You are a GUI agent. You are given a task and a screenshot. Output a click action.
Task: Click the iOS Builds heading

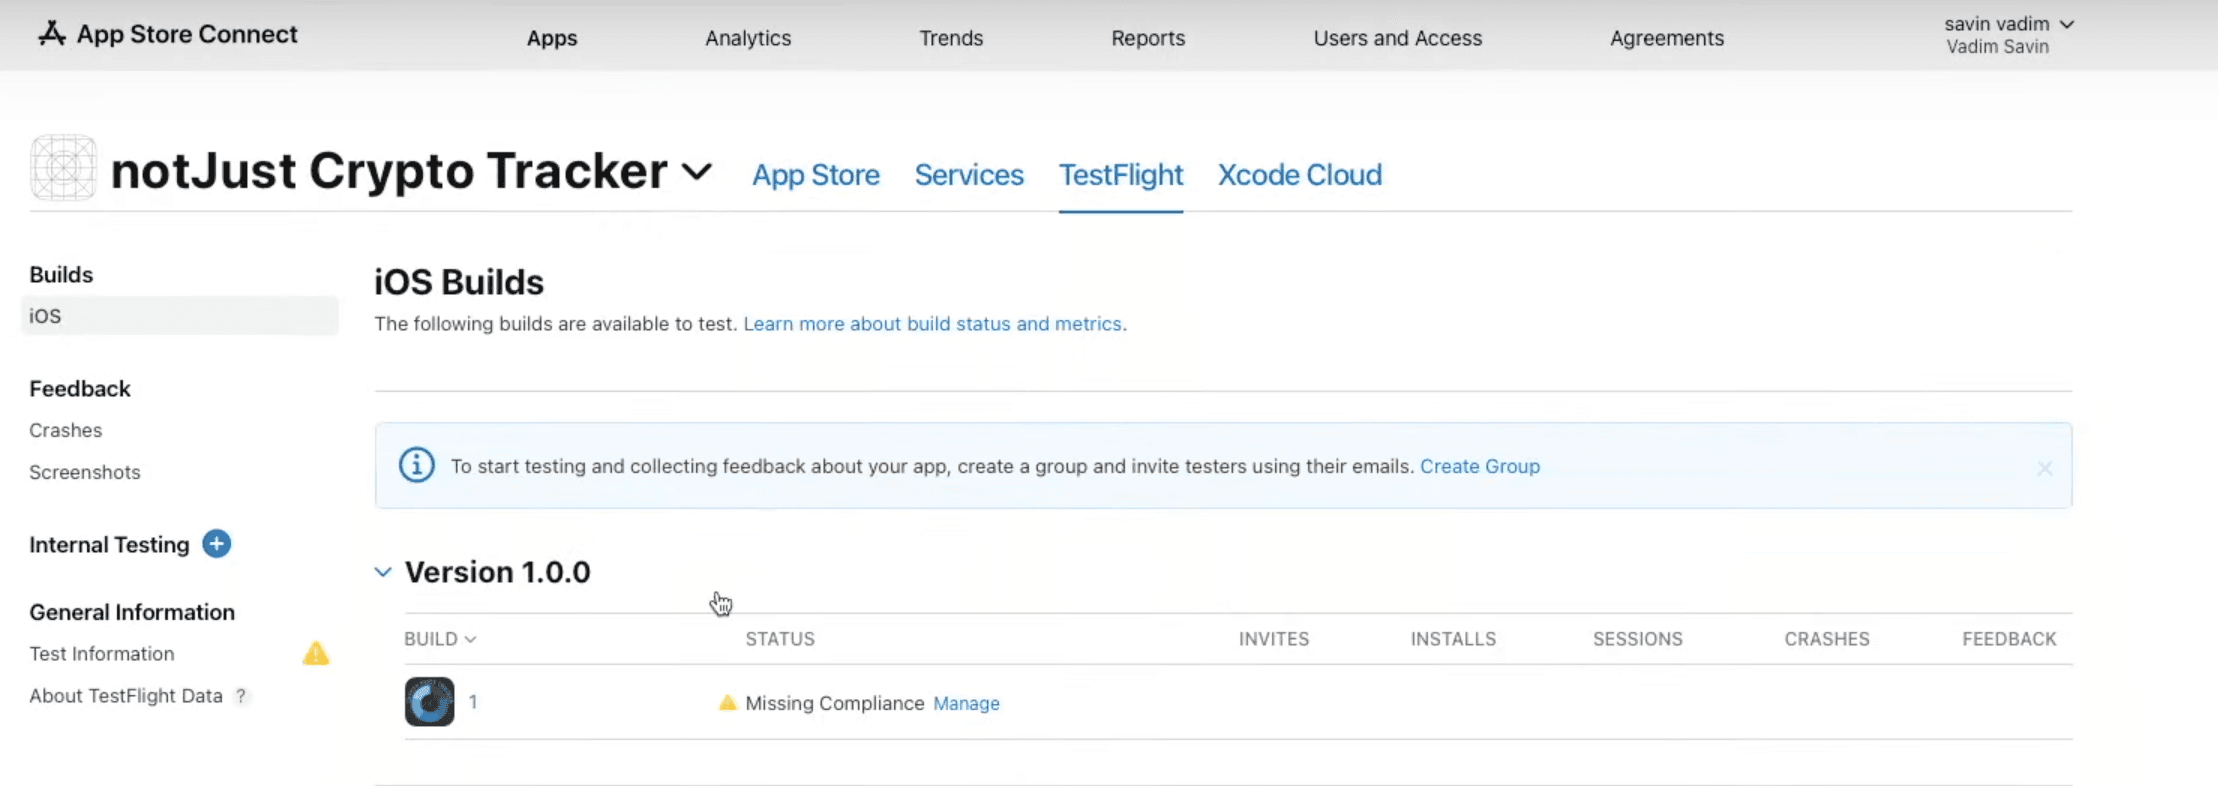[459, 282]
